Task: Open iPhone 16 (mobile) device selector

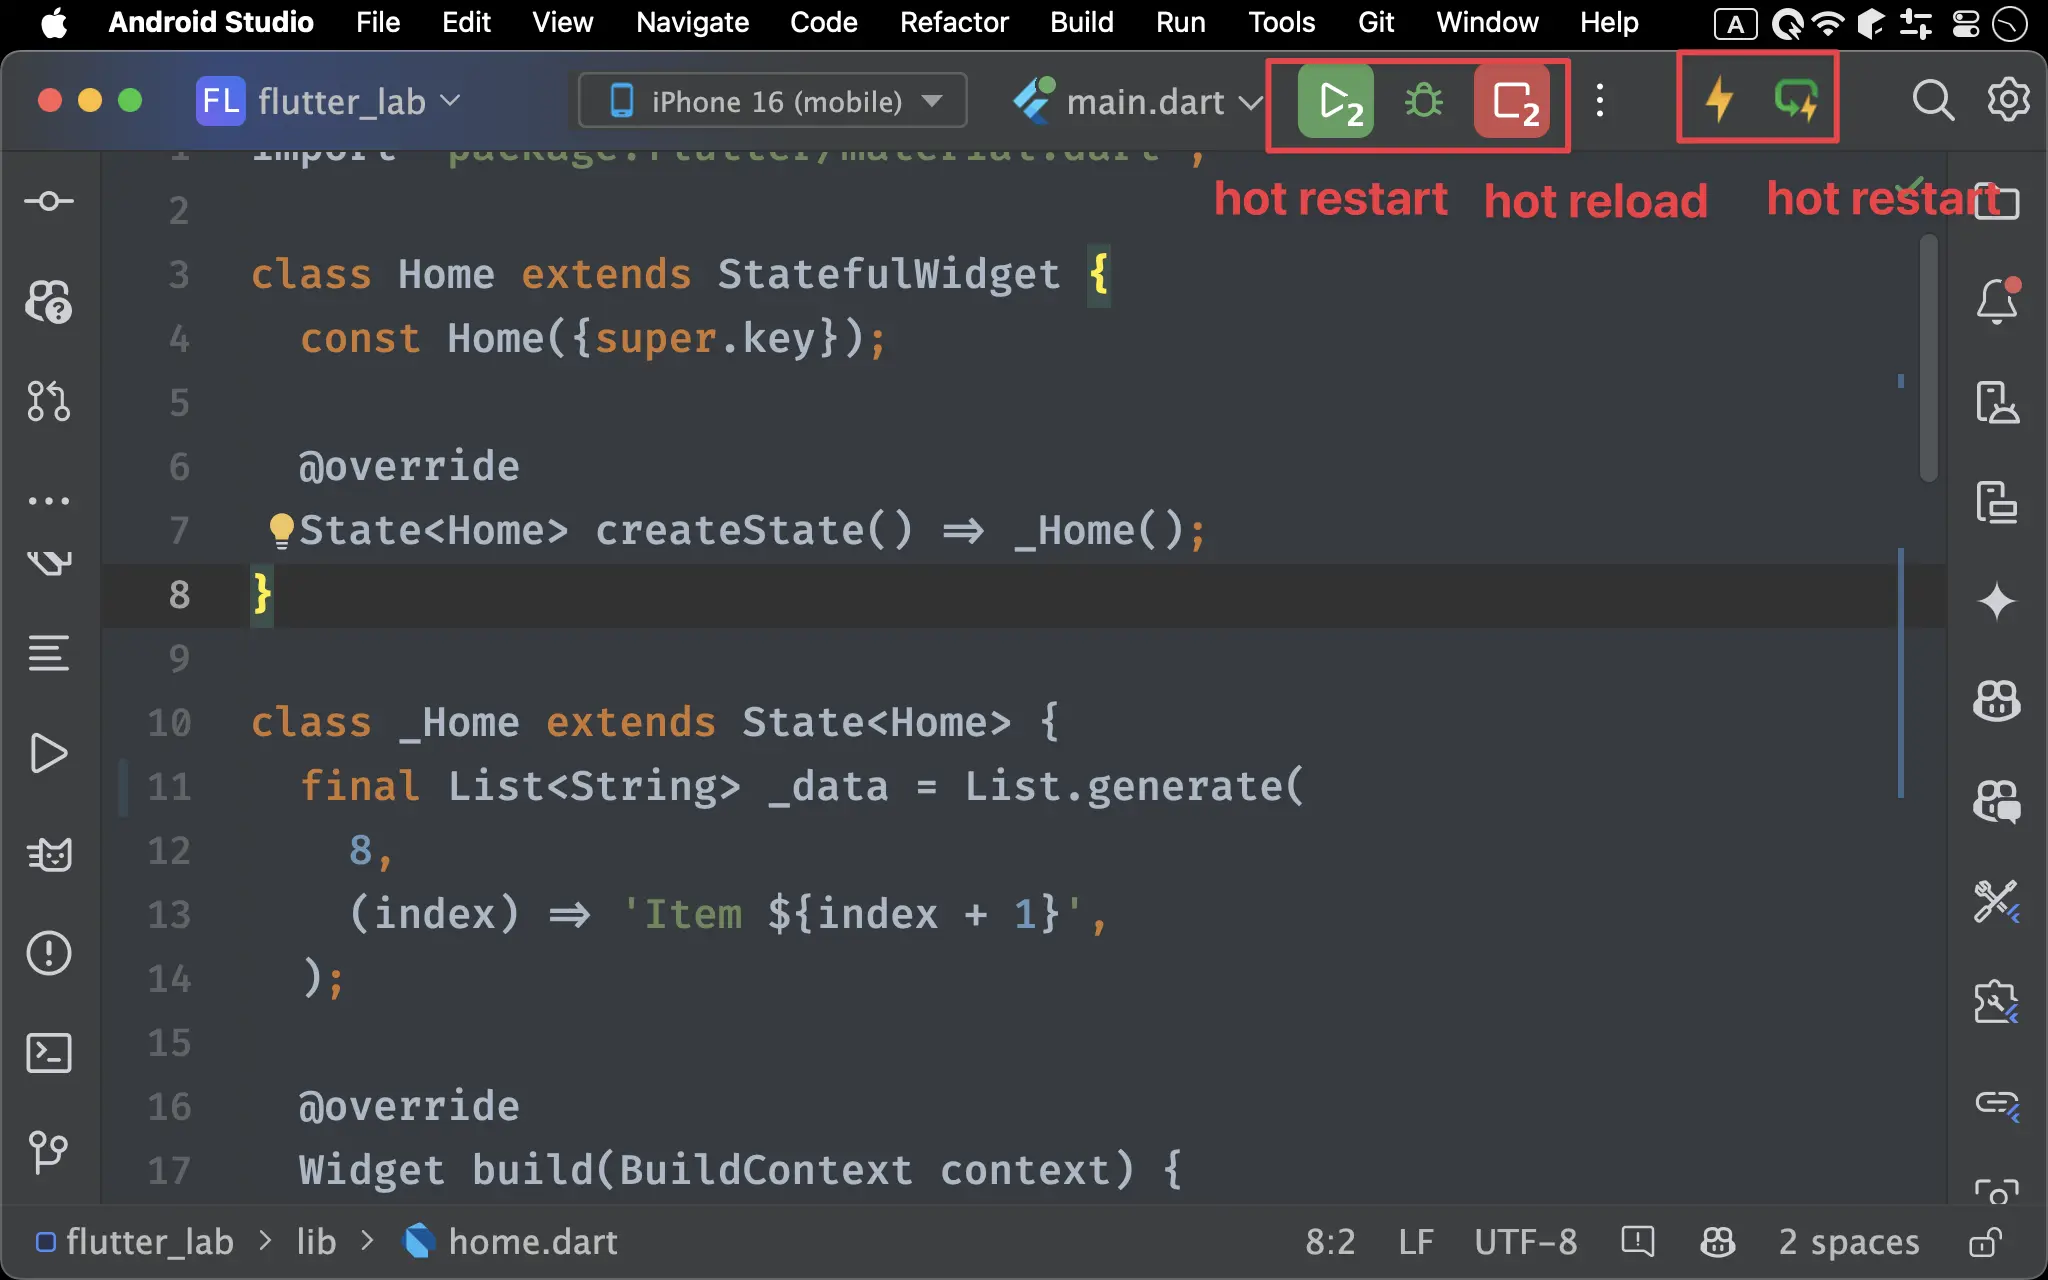Action: (773, 101)
